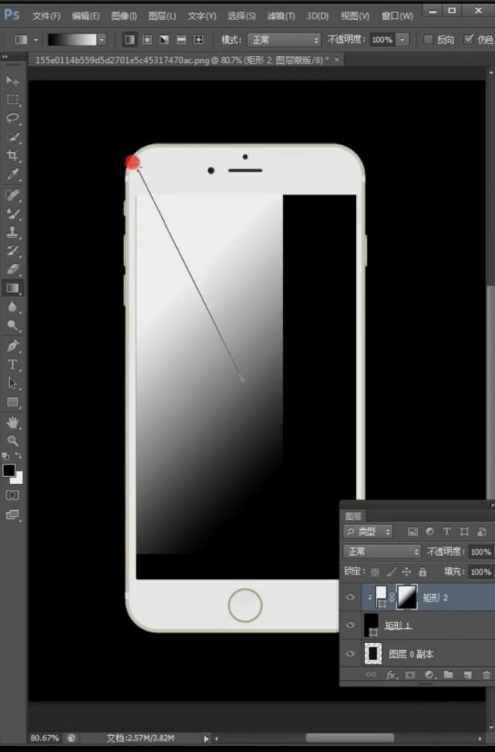
Task: Select the Horizontal Type tool
Action: click(x=12, y=364)
